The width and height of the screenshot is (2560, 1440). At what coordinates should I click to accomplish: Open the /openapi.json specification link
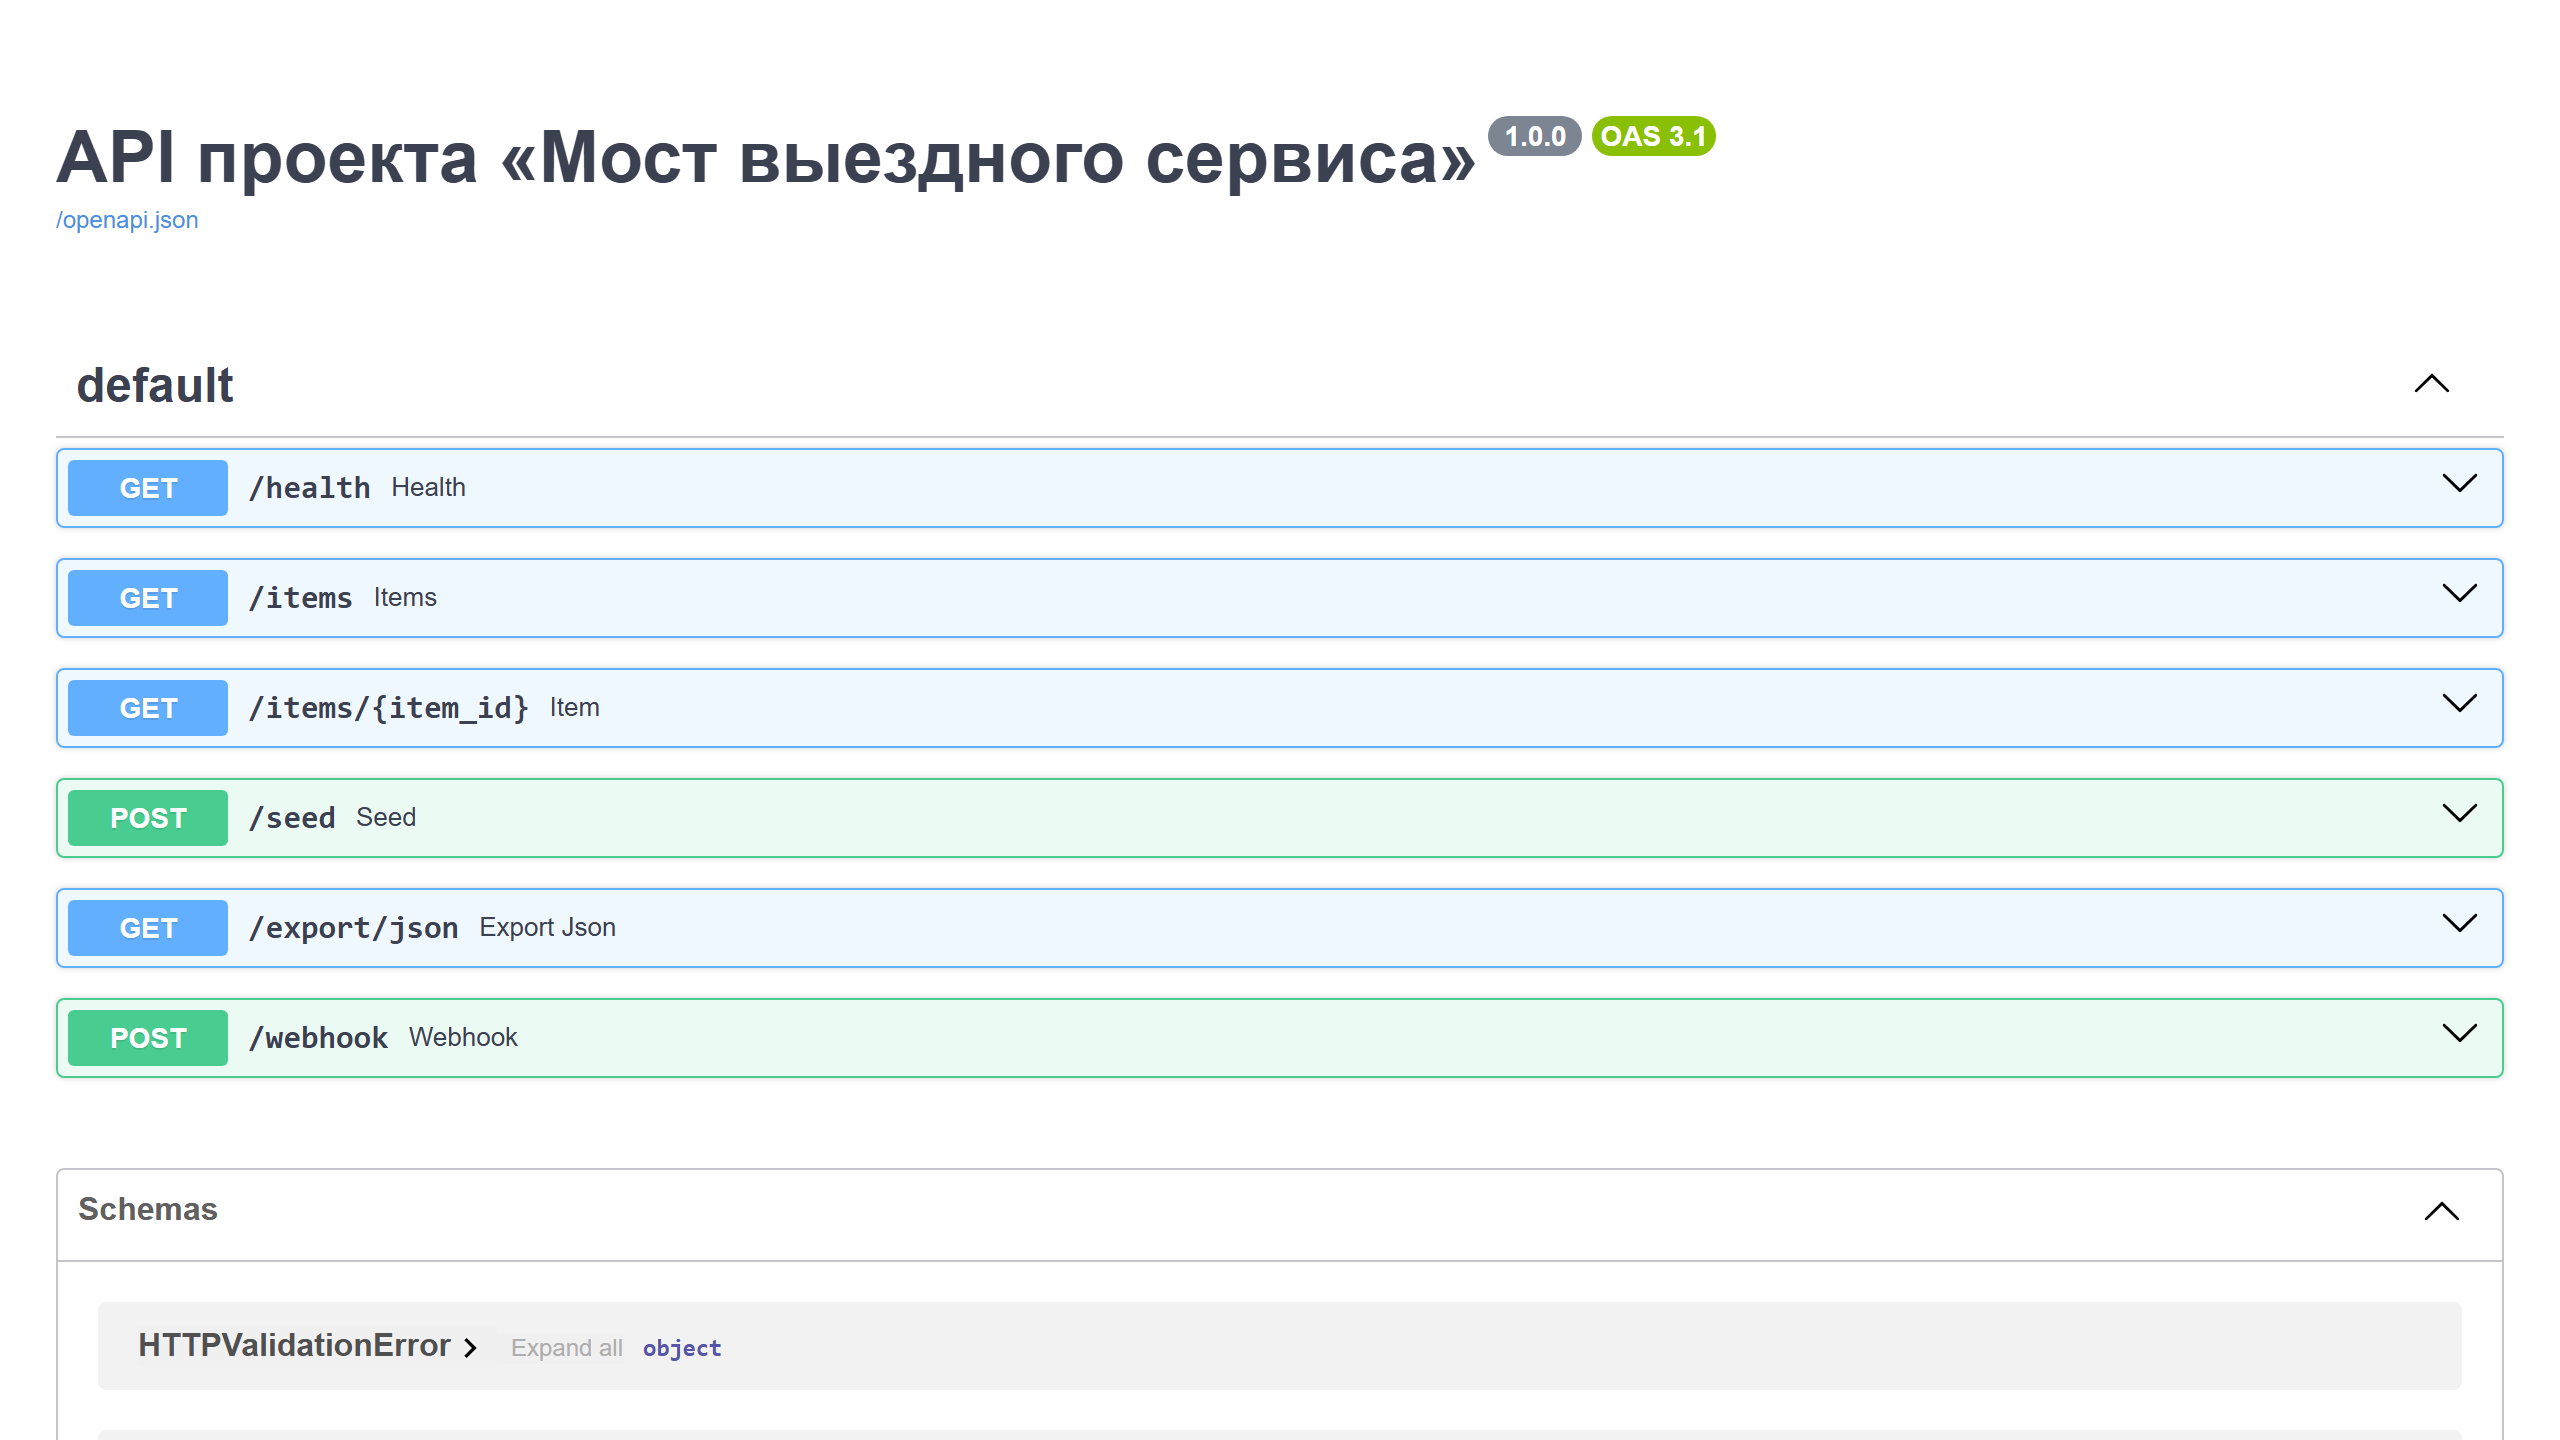point(127,219)
